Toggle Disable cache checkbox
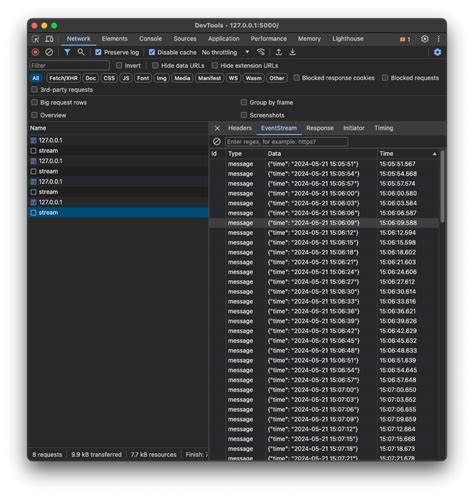The height and width of the screenshot is (497, 474). click(152, 52)
